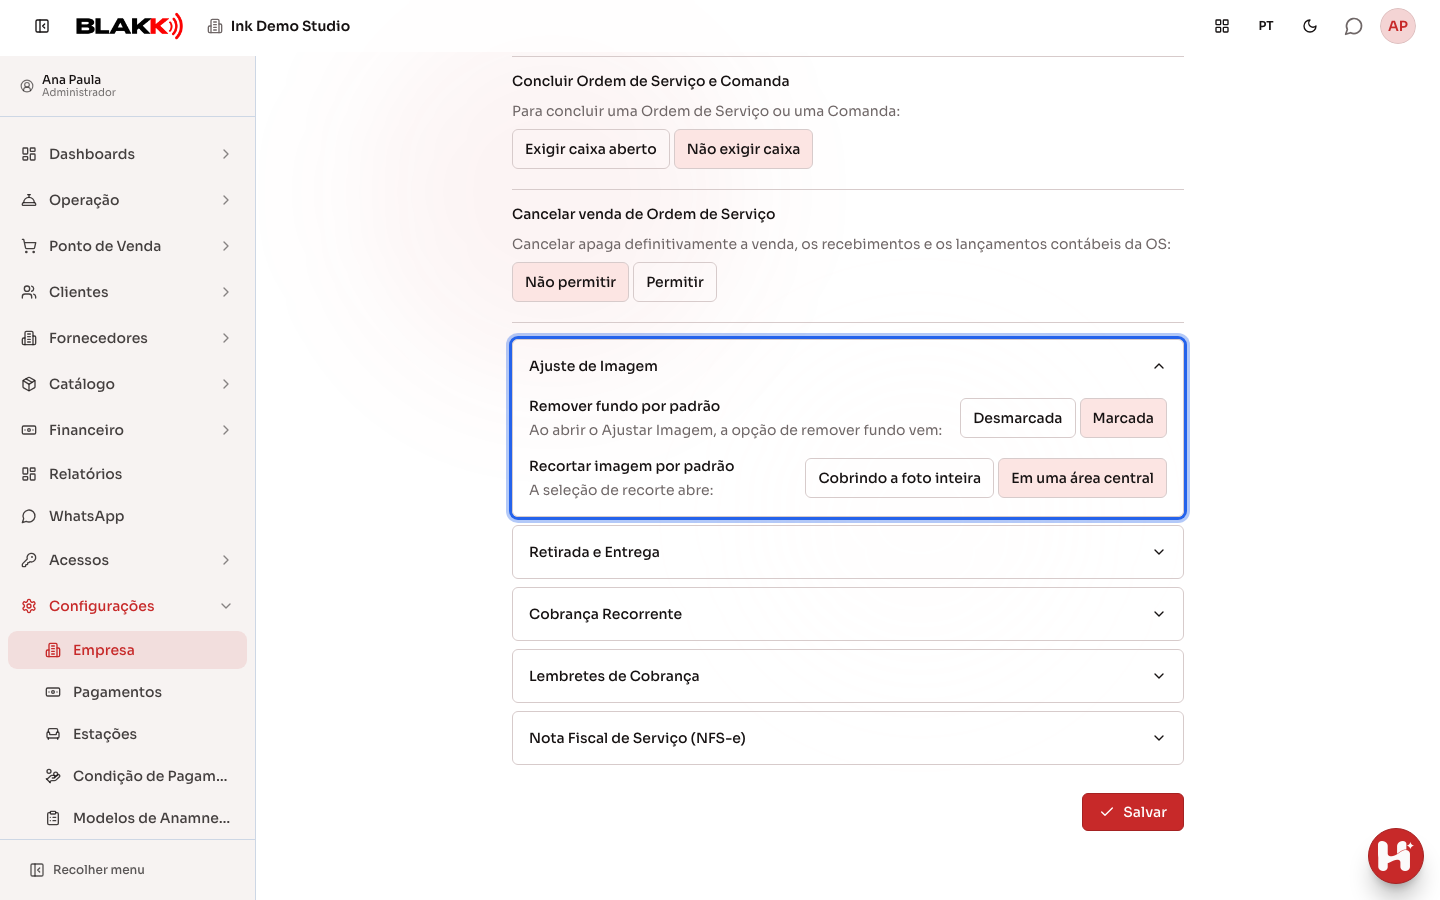The image size is (1440, 900).
Task: Click the Catálogo box icon
Action: (x=29, y=384)
